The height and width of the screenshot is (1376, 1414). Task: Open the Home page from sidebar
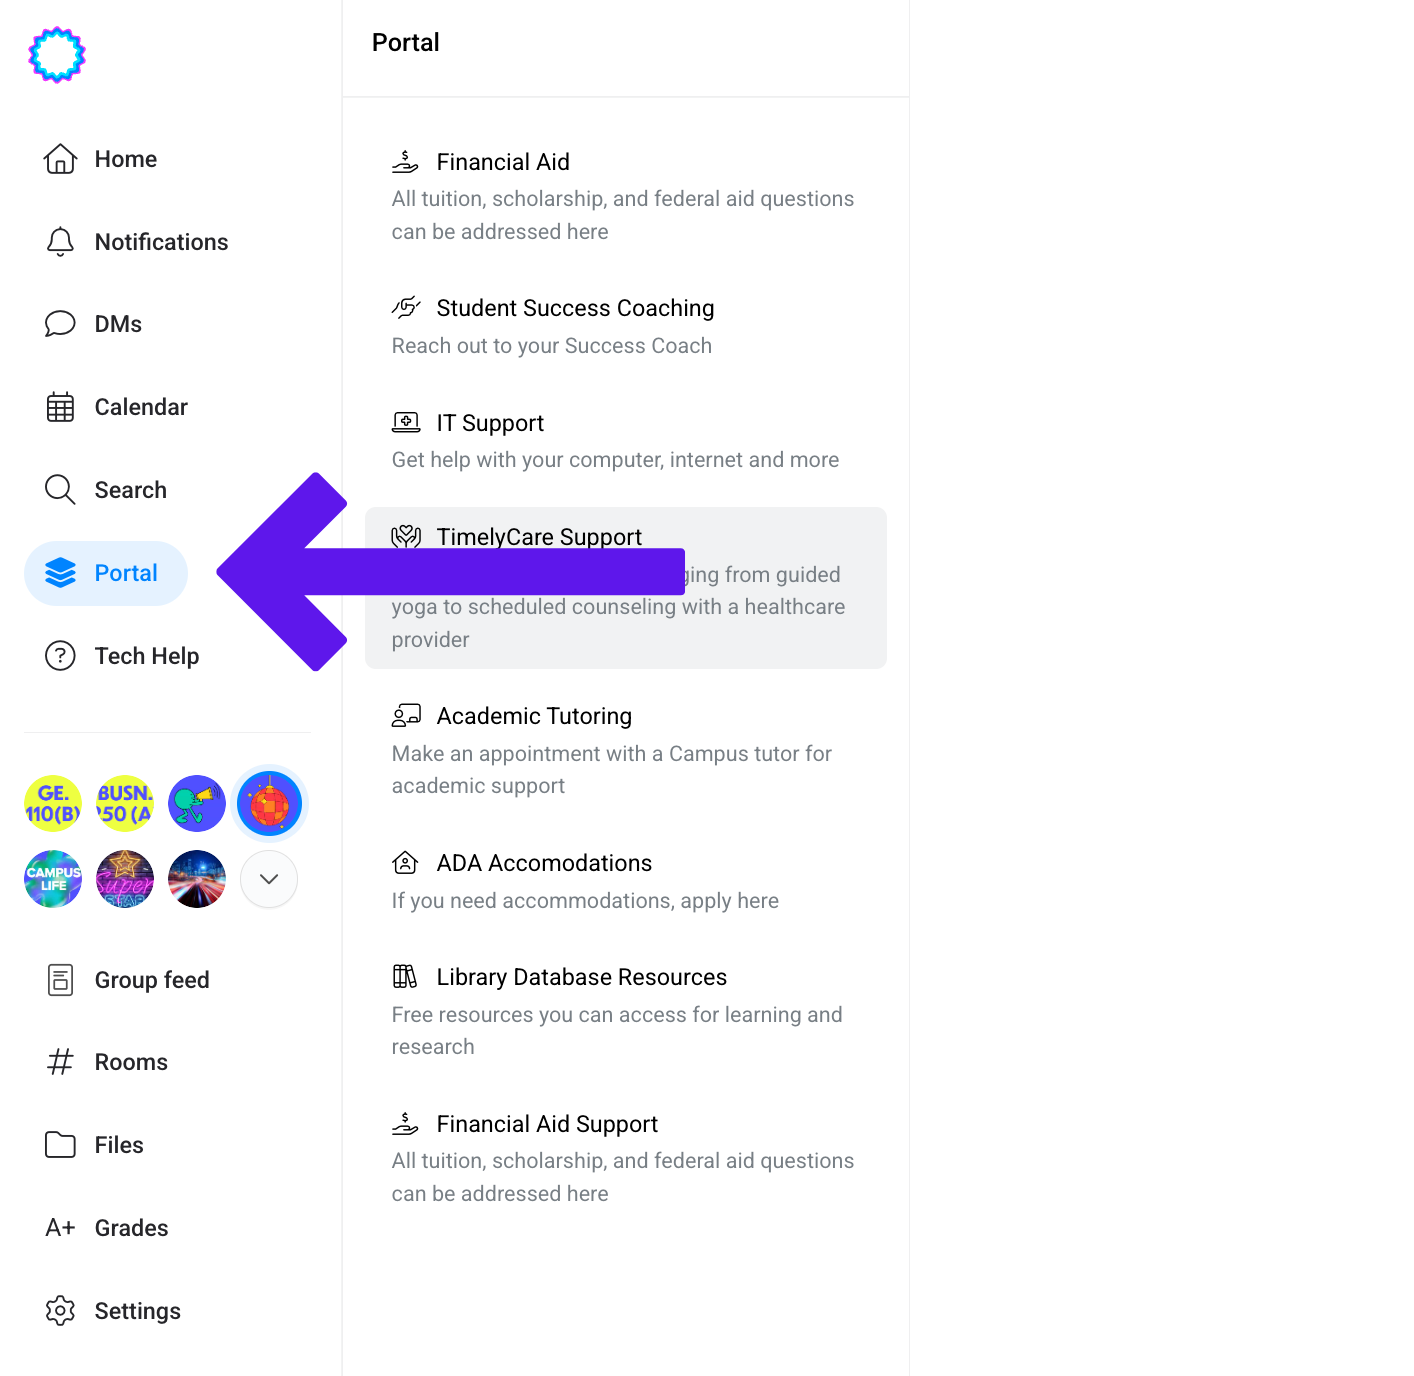tap(125, 158)
